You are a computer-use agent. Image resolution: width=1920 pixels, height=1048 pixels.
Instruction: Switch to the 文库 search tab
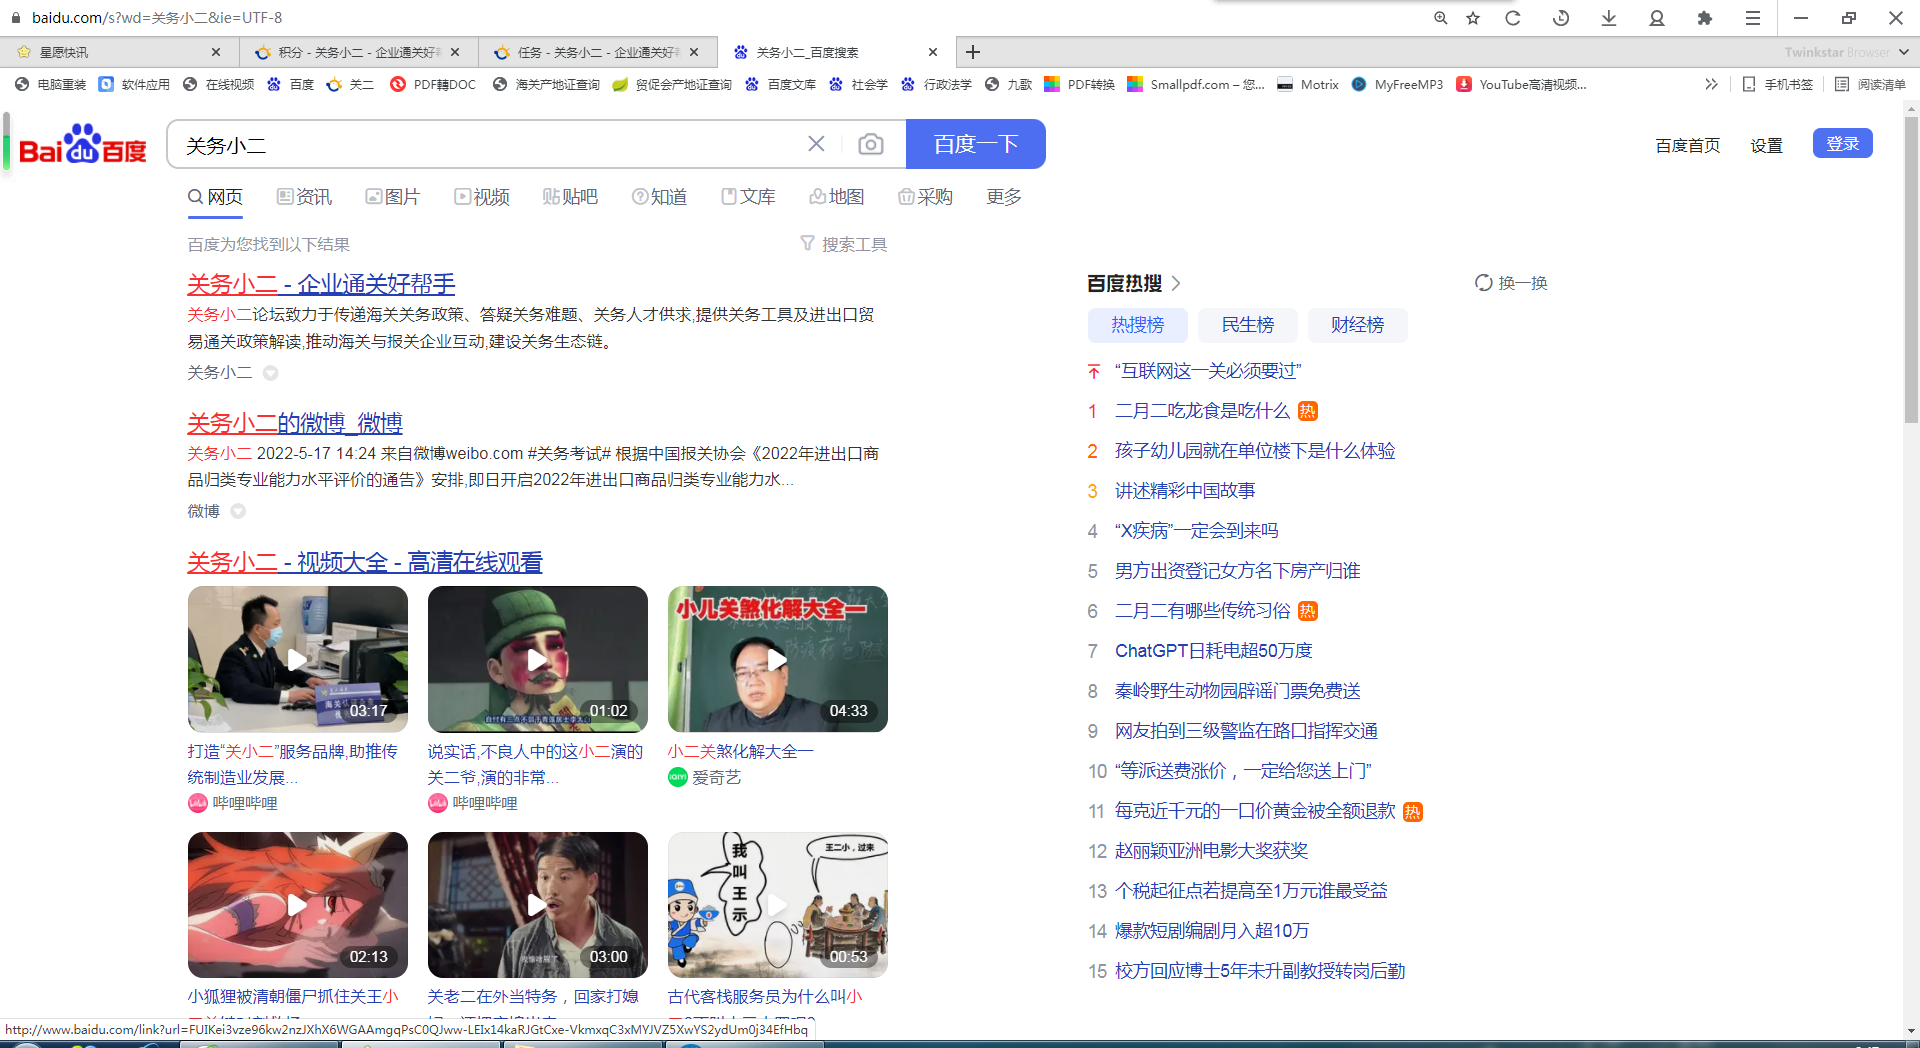[x=748, y=197]
